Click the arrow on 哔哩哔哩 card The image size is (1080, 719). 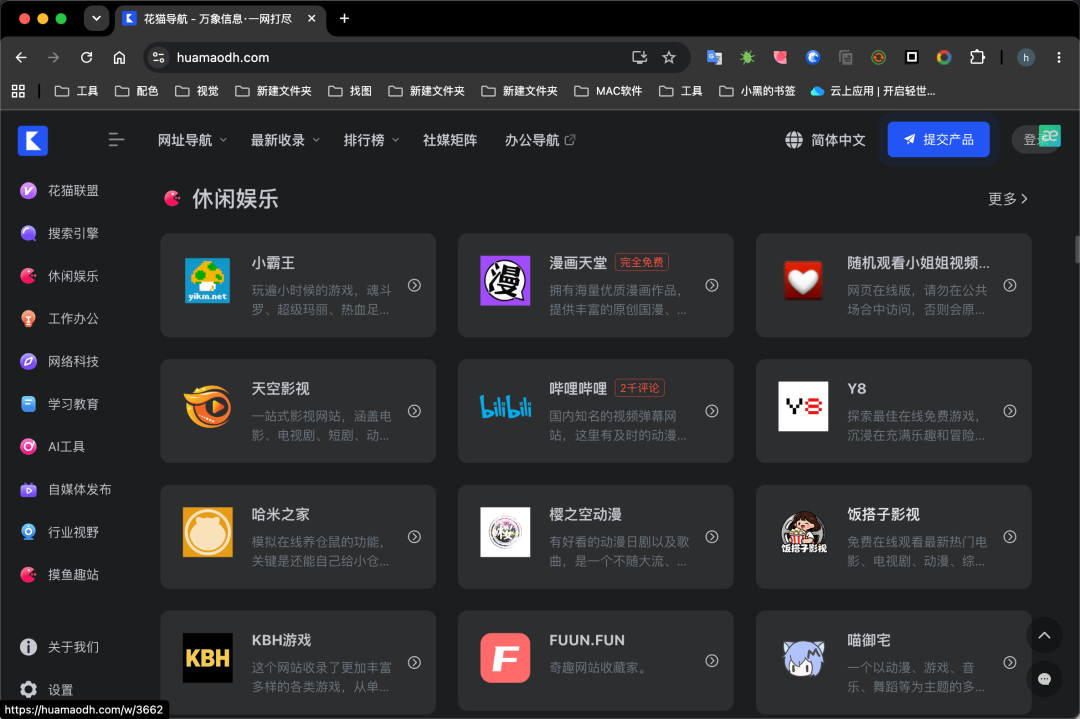click(712, 410)
